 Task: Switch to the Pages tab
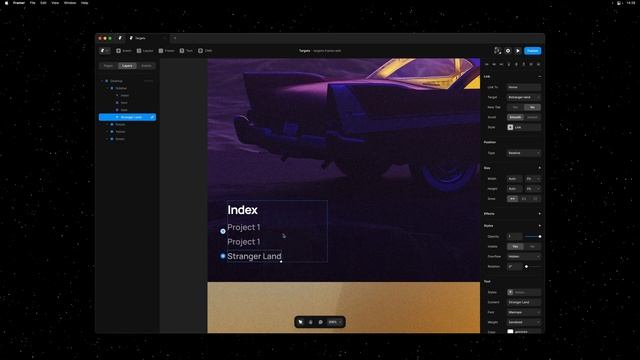[108, 66]
